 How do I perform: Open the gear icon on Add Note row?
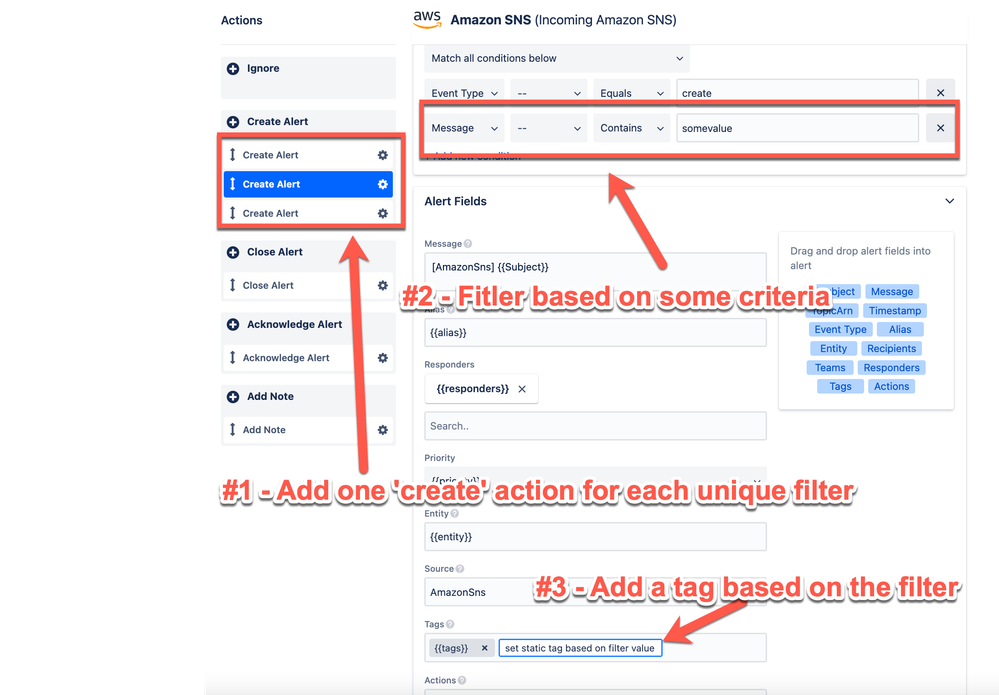pos(382,430)
